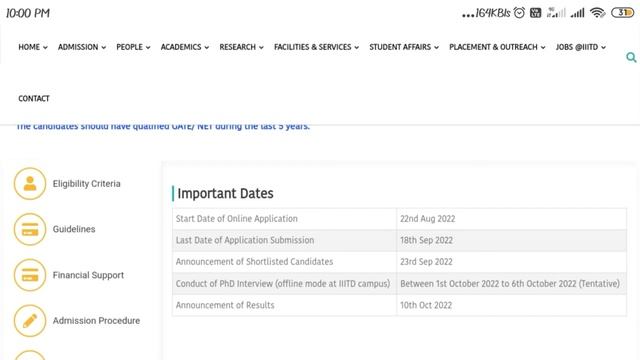Open the Eligibility Criteria person icon
The height and width of the screenshot is (360, 640).
click(30, 184)
